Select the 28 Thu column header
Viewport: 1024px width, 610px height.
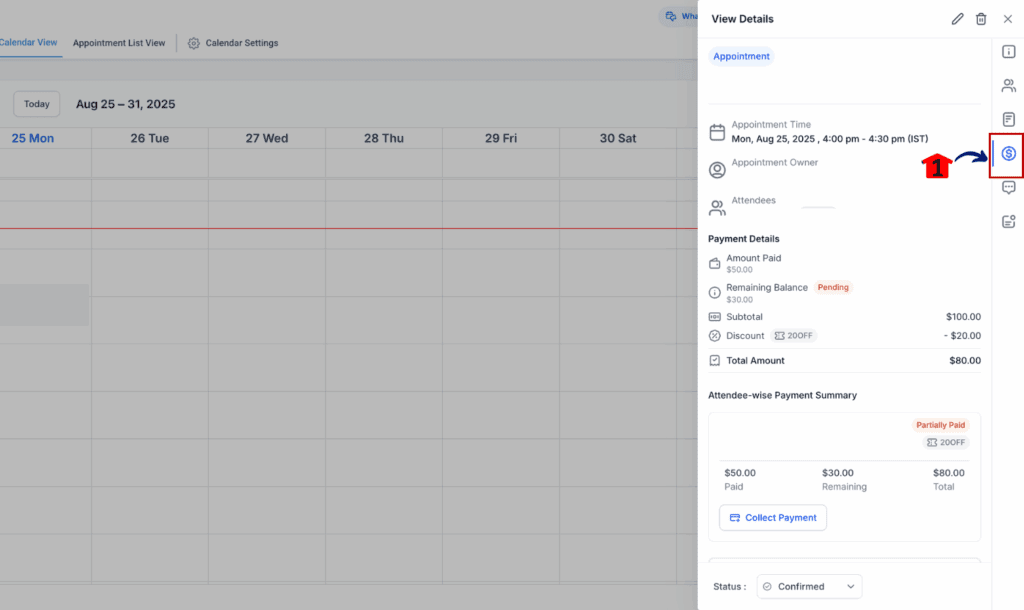click(x=384, y=138)
